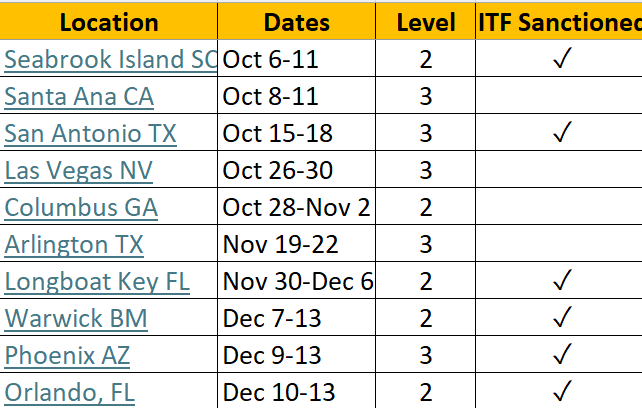This screenshot has height=408, width=642.
Task: Click the Longboat Key ITF checkmark
Action: 562,280
